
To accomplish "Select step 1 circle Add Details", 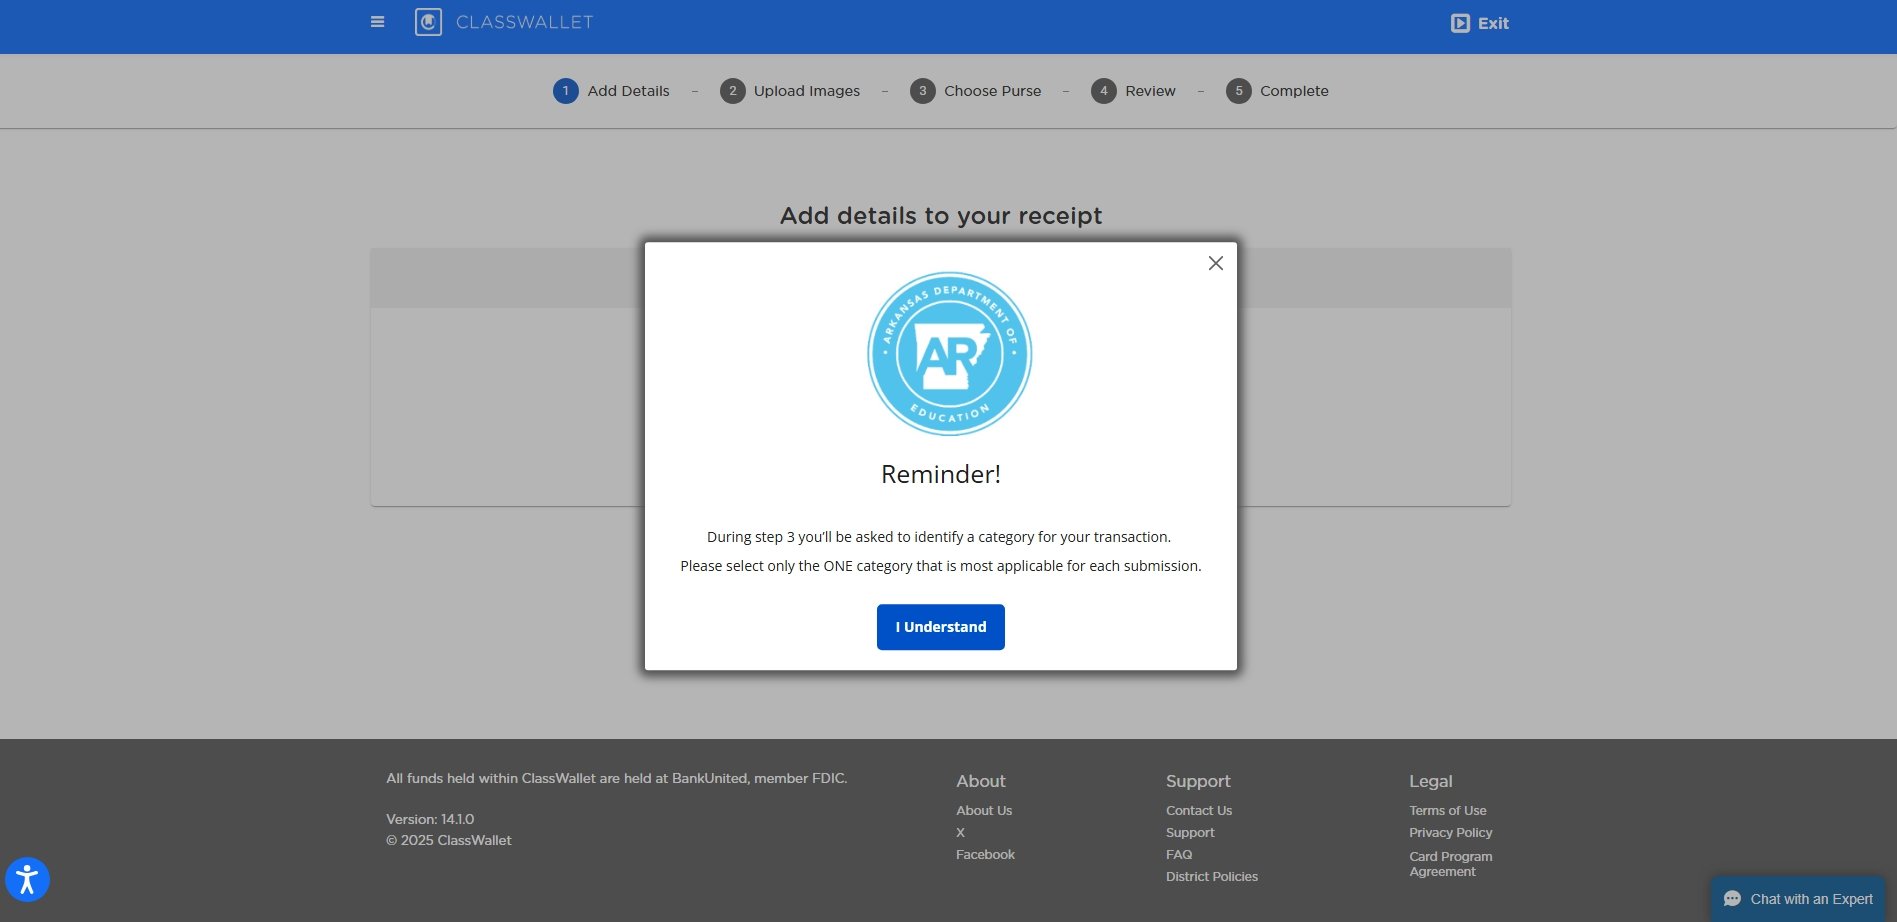I will click(x=565, y=91).
